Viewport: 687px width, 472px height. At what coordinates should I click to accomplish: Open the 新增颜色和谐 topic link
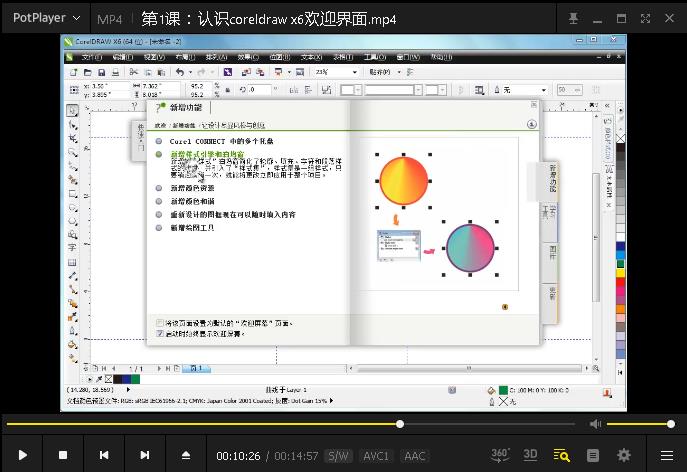coord(192,201)
